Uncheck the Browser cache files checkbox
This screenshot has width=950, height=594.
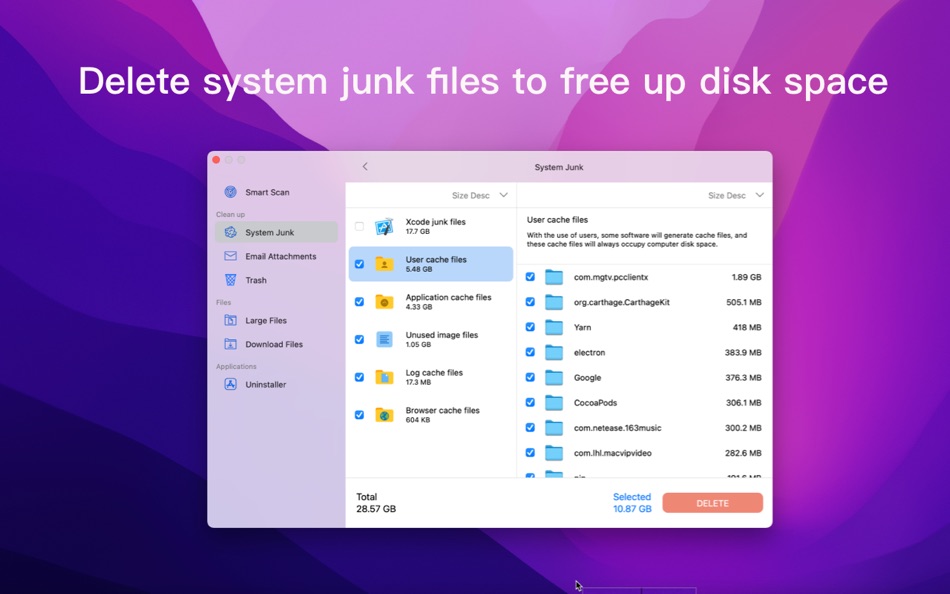[x=359, y=415]
